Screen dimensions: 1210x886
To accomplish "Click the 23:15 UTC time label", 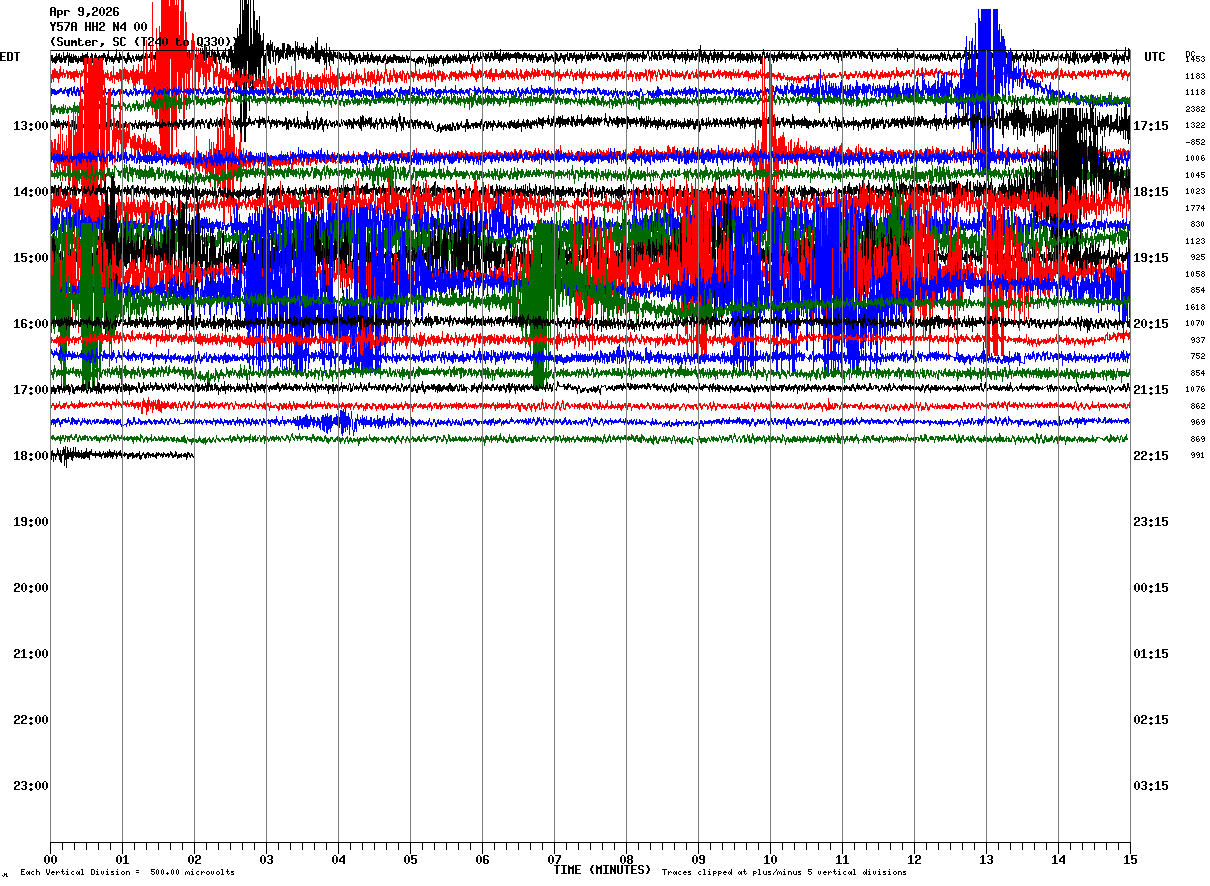I will coord(1152,522).
